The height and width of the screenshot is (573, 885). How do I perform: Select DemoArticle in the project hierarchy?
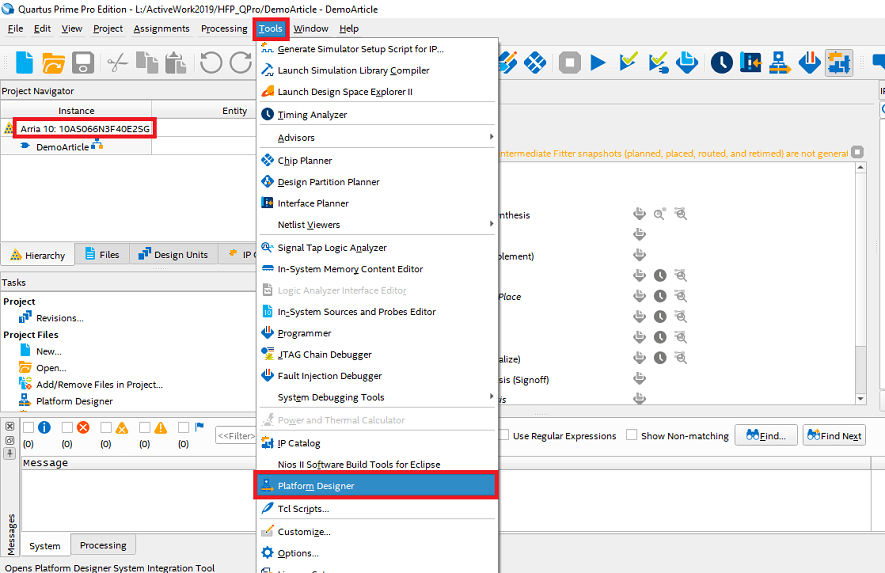(x=62, y=147)
